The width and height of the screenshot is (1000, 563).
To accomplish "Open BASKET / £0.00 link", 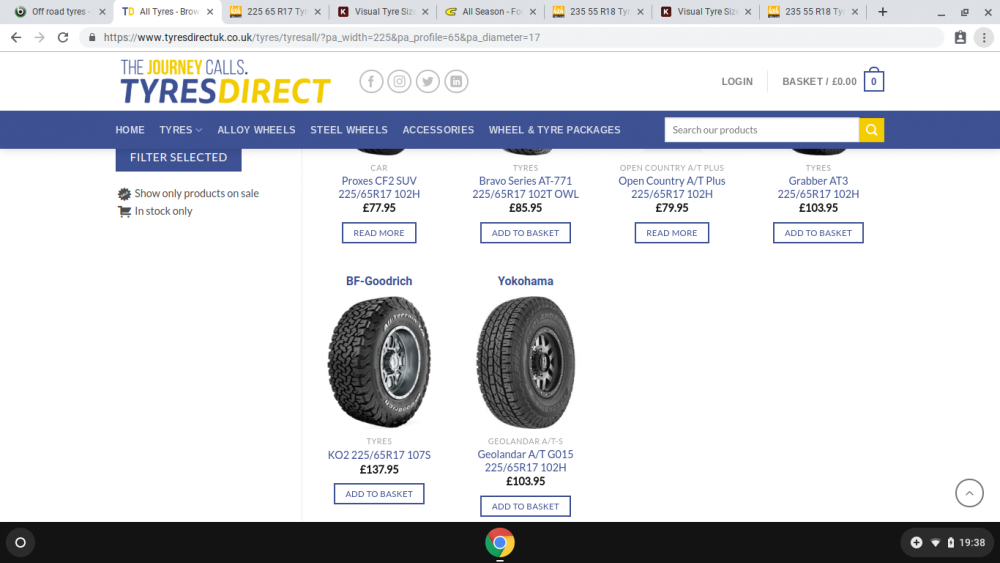I will point(820,82).
